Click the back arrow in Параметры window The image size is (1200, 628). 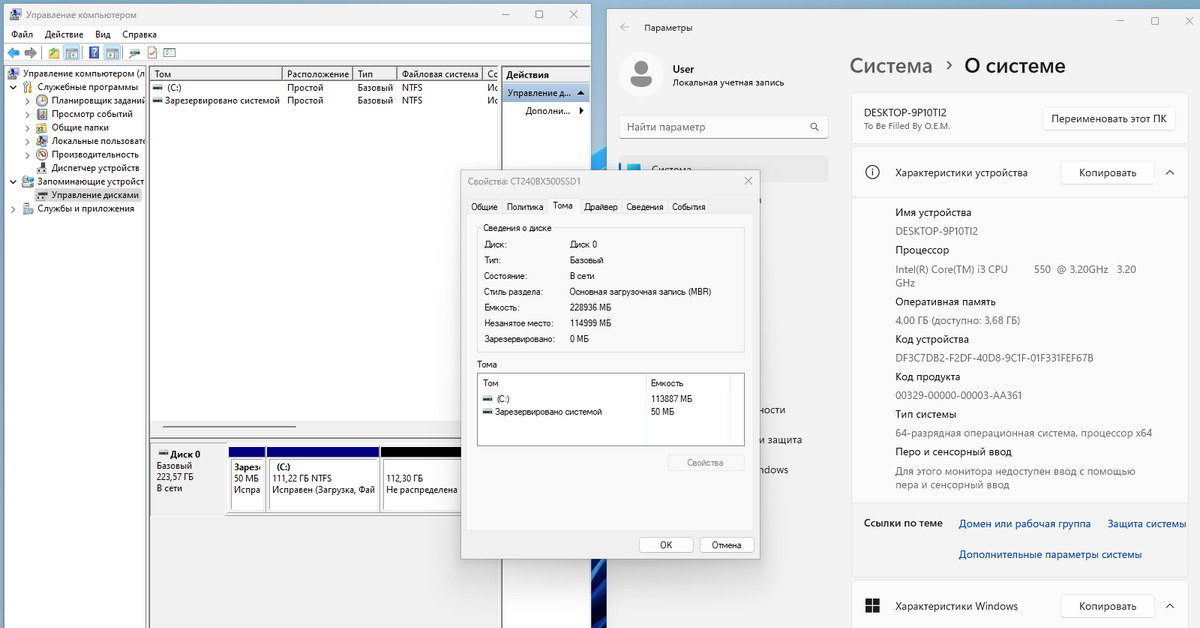coord(624,28)
